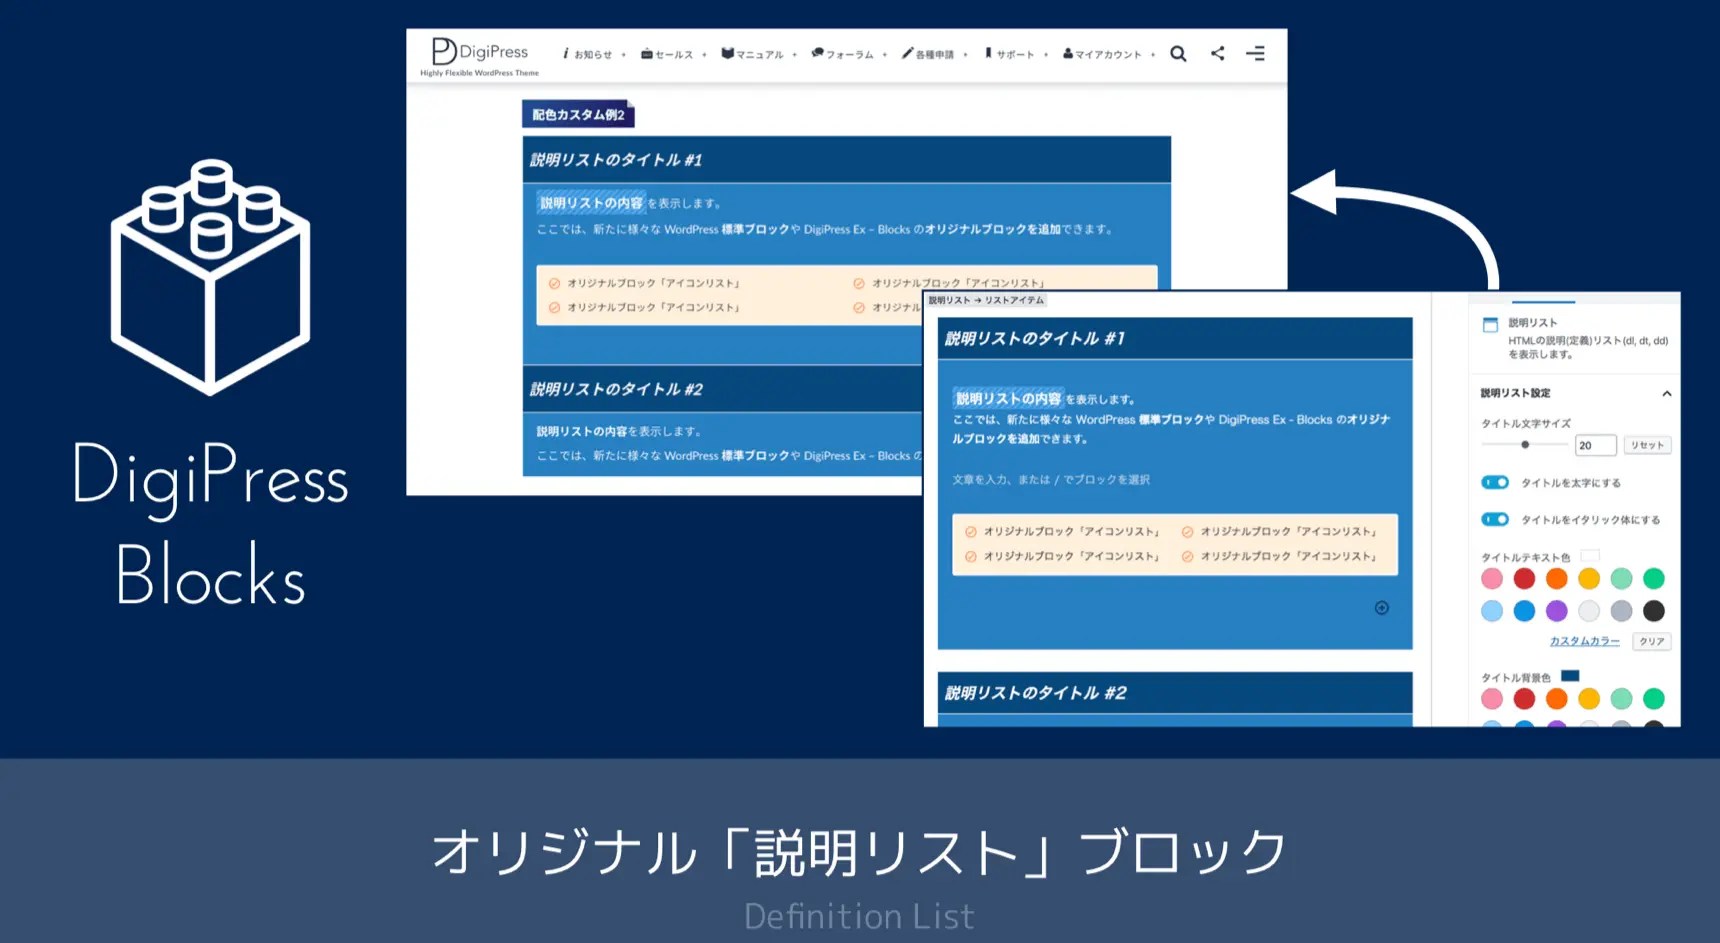1720x943 pixels.
Task: Click the マニュアル book icon in the menu
Action: (729, 53)
